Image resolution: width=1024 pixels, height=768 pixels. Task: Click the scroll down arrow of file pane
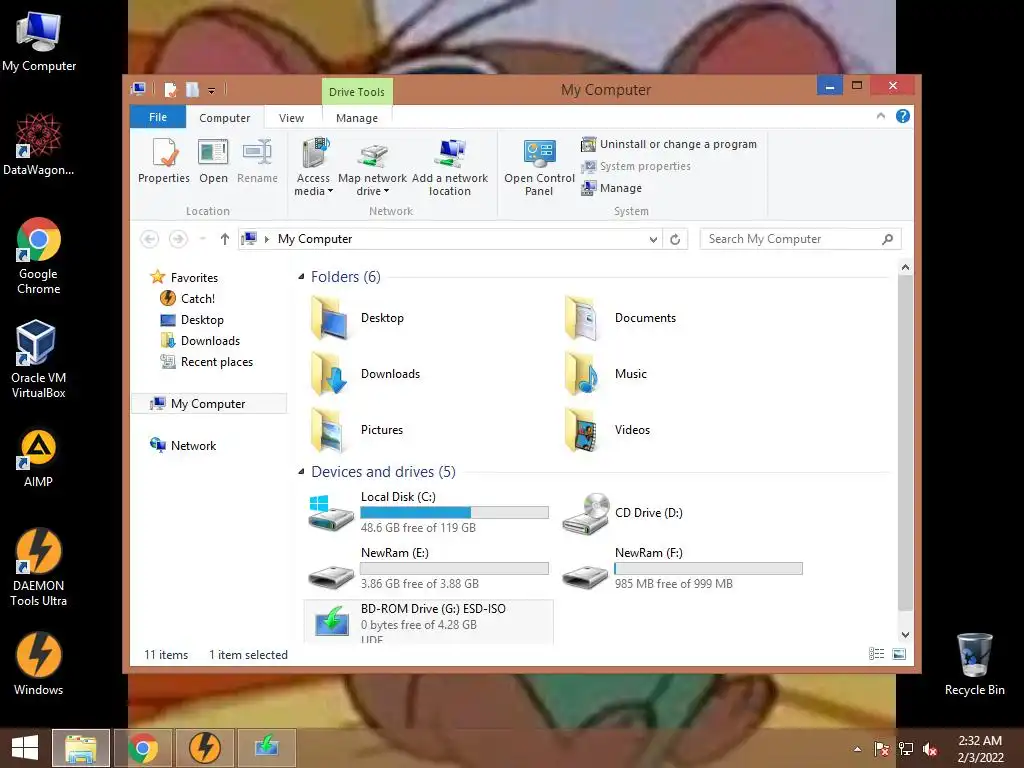pos(905,635)
